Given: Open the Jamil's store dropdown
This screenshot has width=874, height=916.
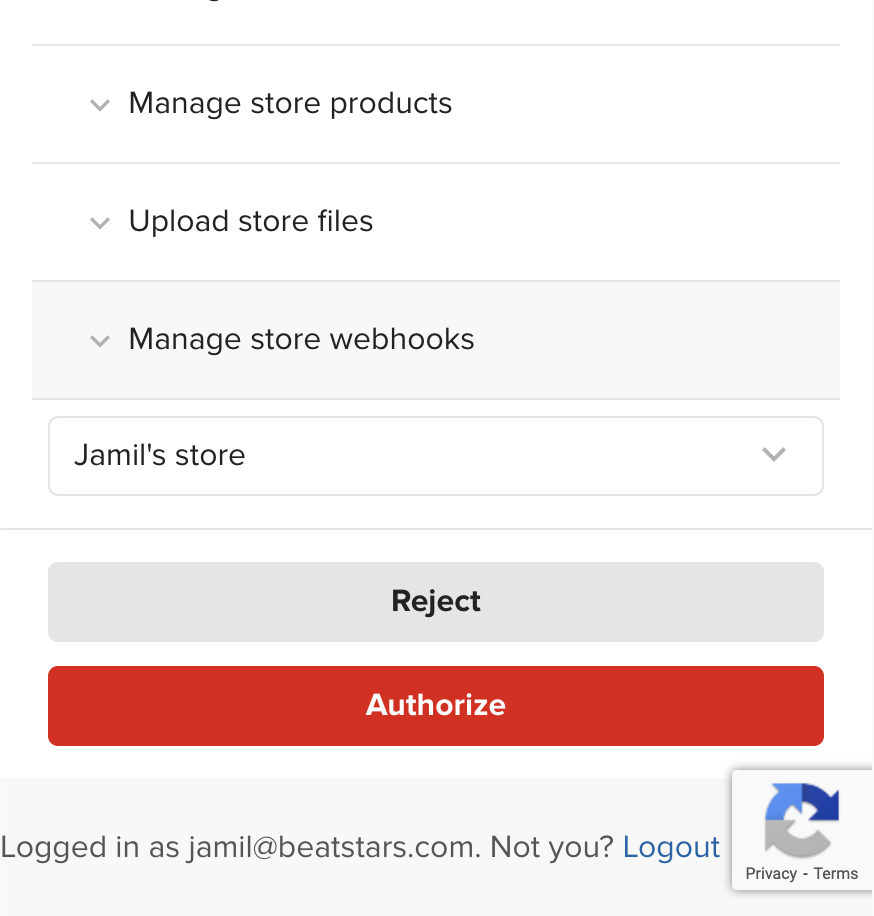Looking at the screenshot, I should coord(436,456).
